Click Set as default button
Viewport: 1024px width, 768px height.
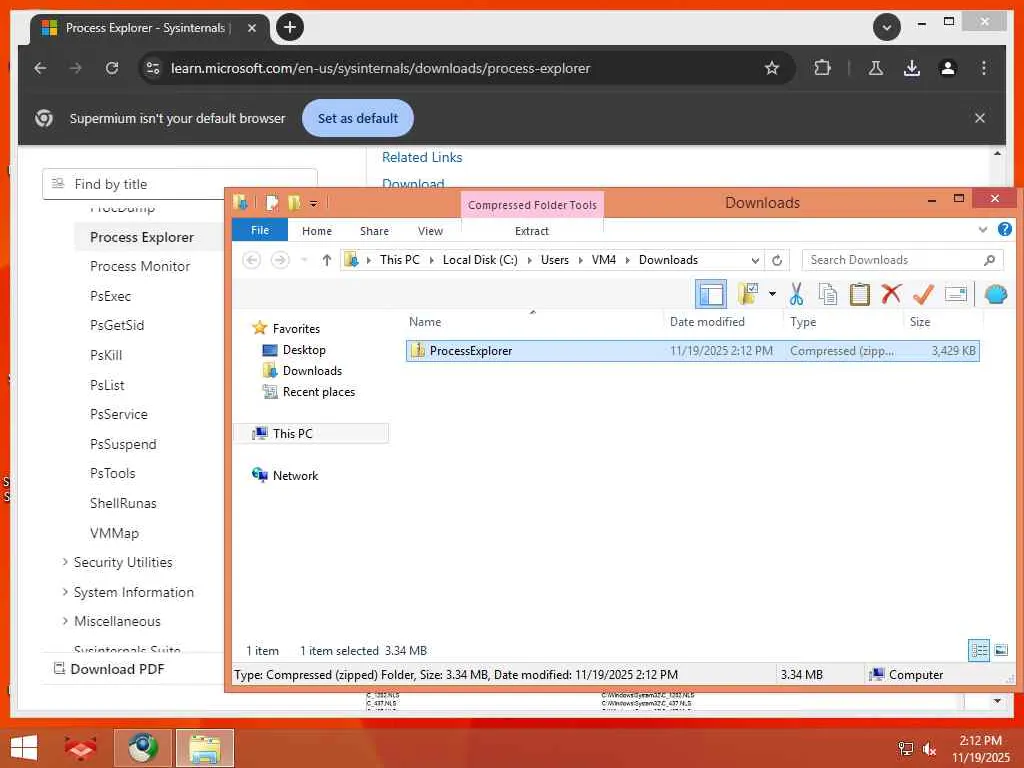click(357, 118)
